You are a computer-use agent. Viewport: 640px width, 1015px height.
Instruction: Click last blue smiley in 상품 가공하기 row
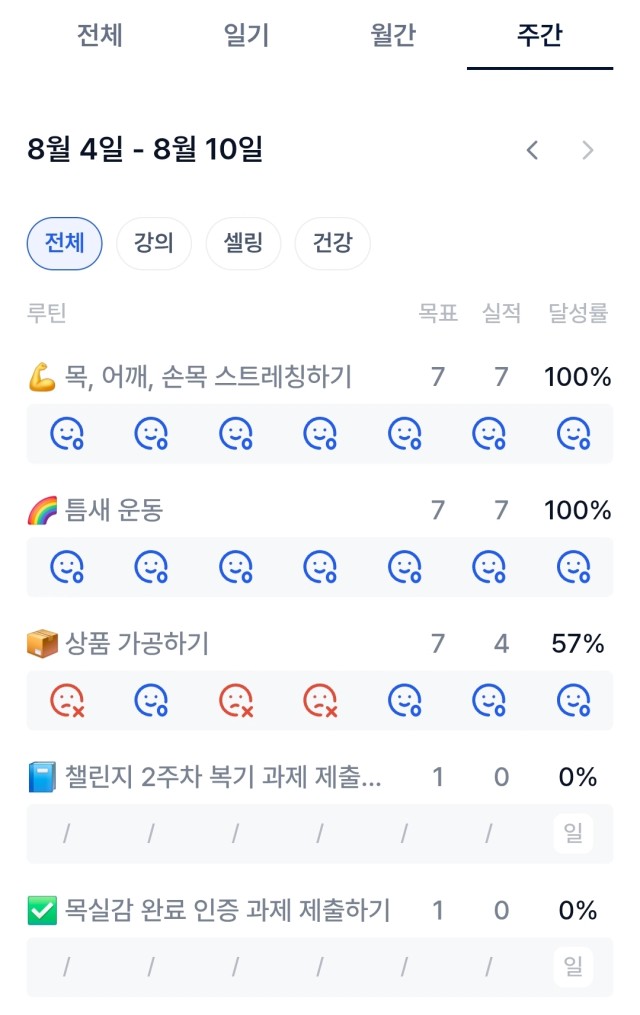(x=574, y=700)
